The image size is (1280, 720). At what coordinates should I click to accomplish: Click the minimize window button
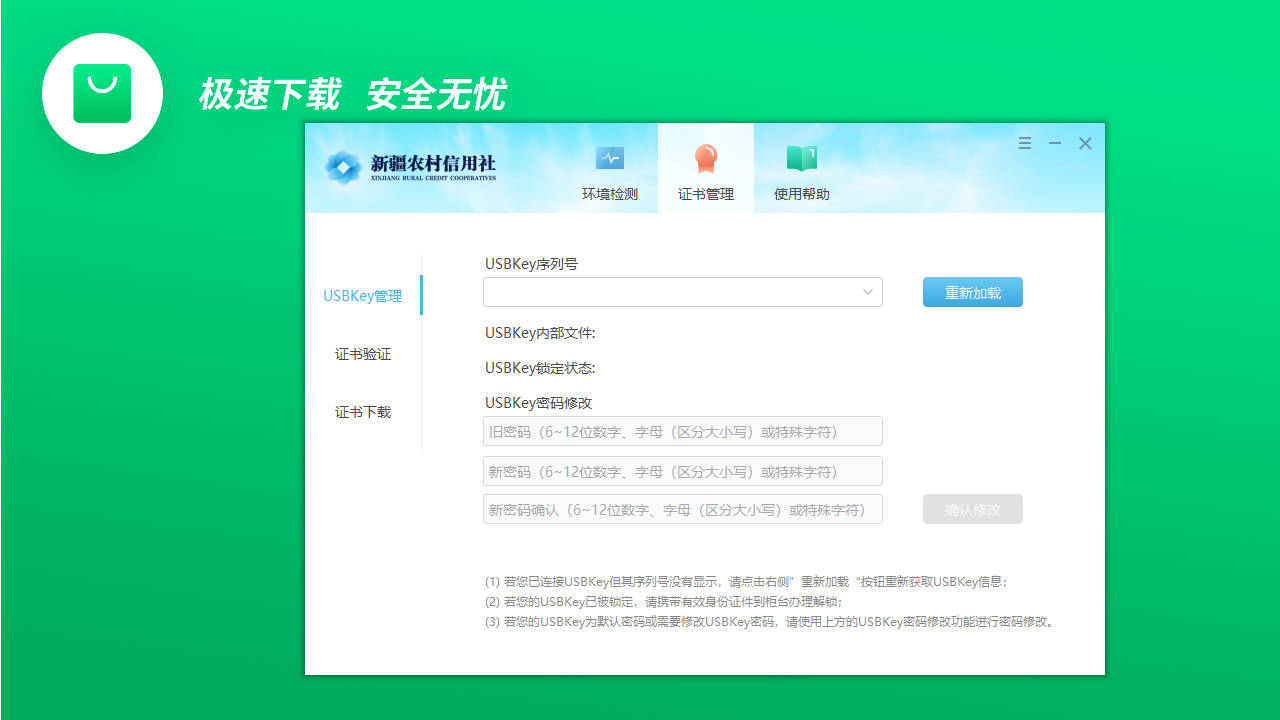click(x=1054, y=143)
